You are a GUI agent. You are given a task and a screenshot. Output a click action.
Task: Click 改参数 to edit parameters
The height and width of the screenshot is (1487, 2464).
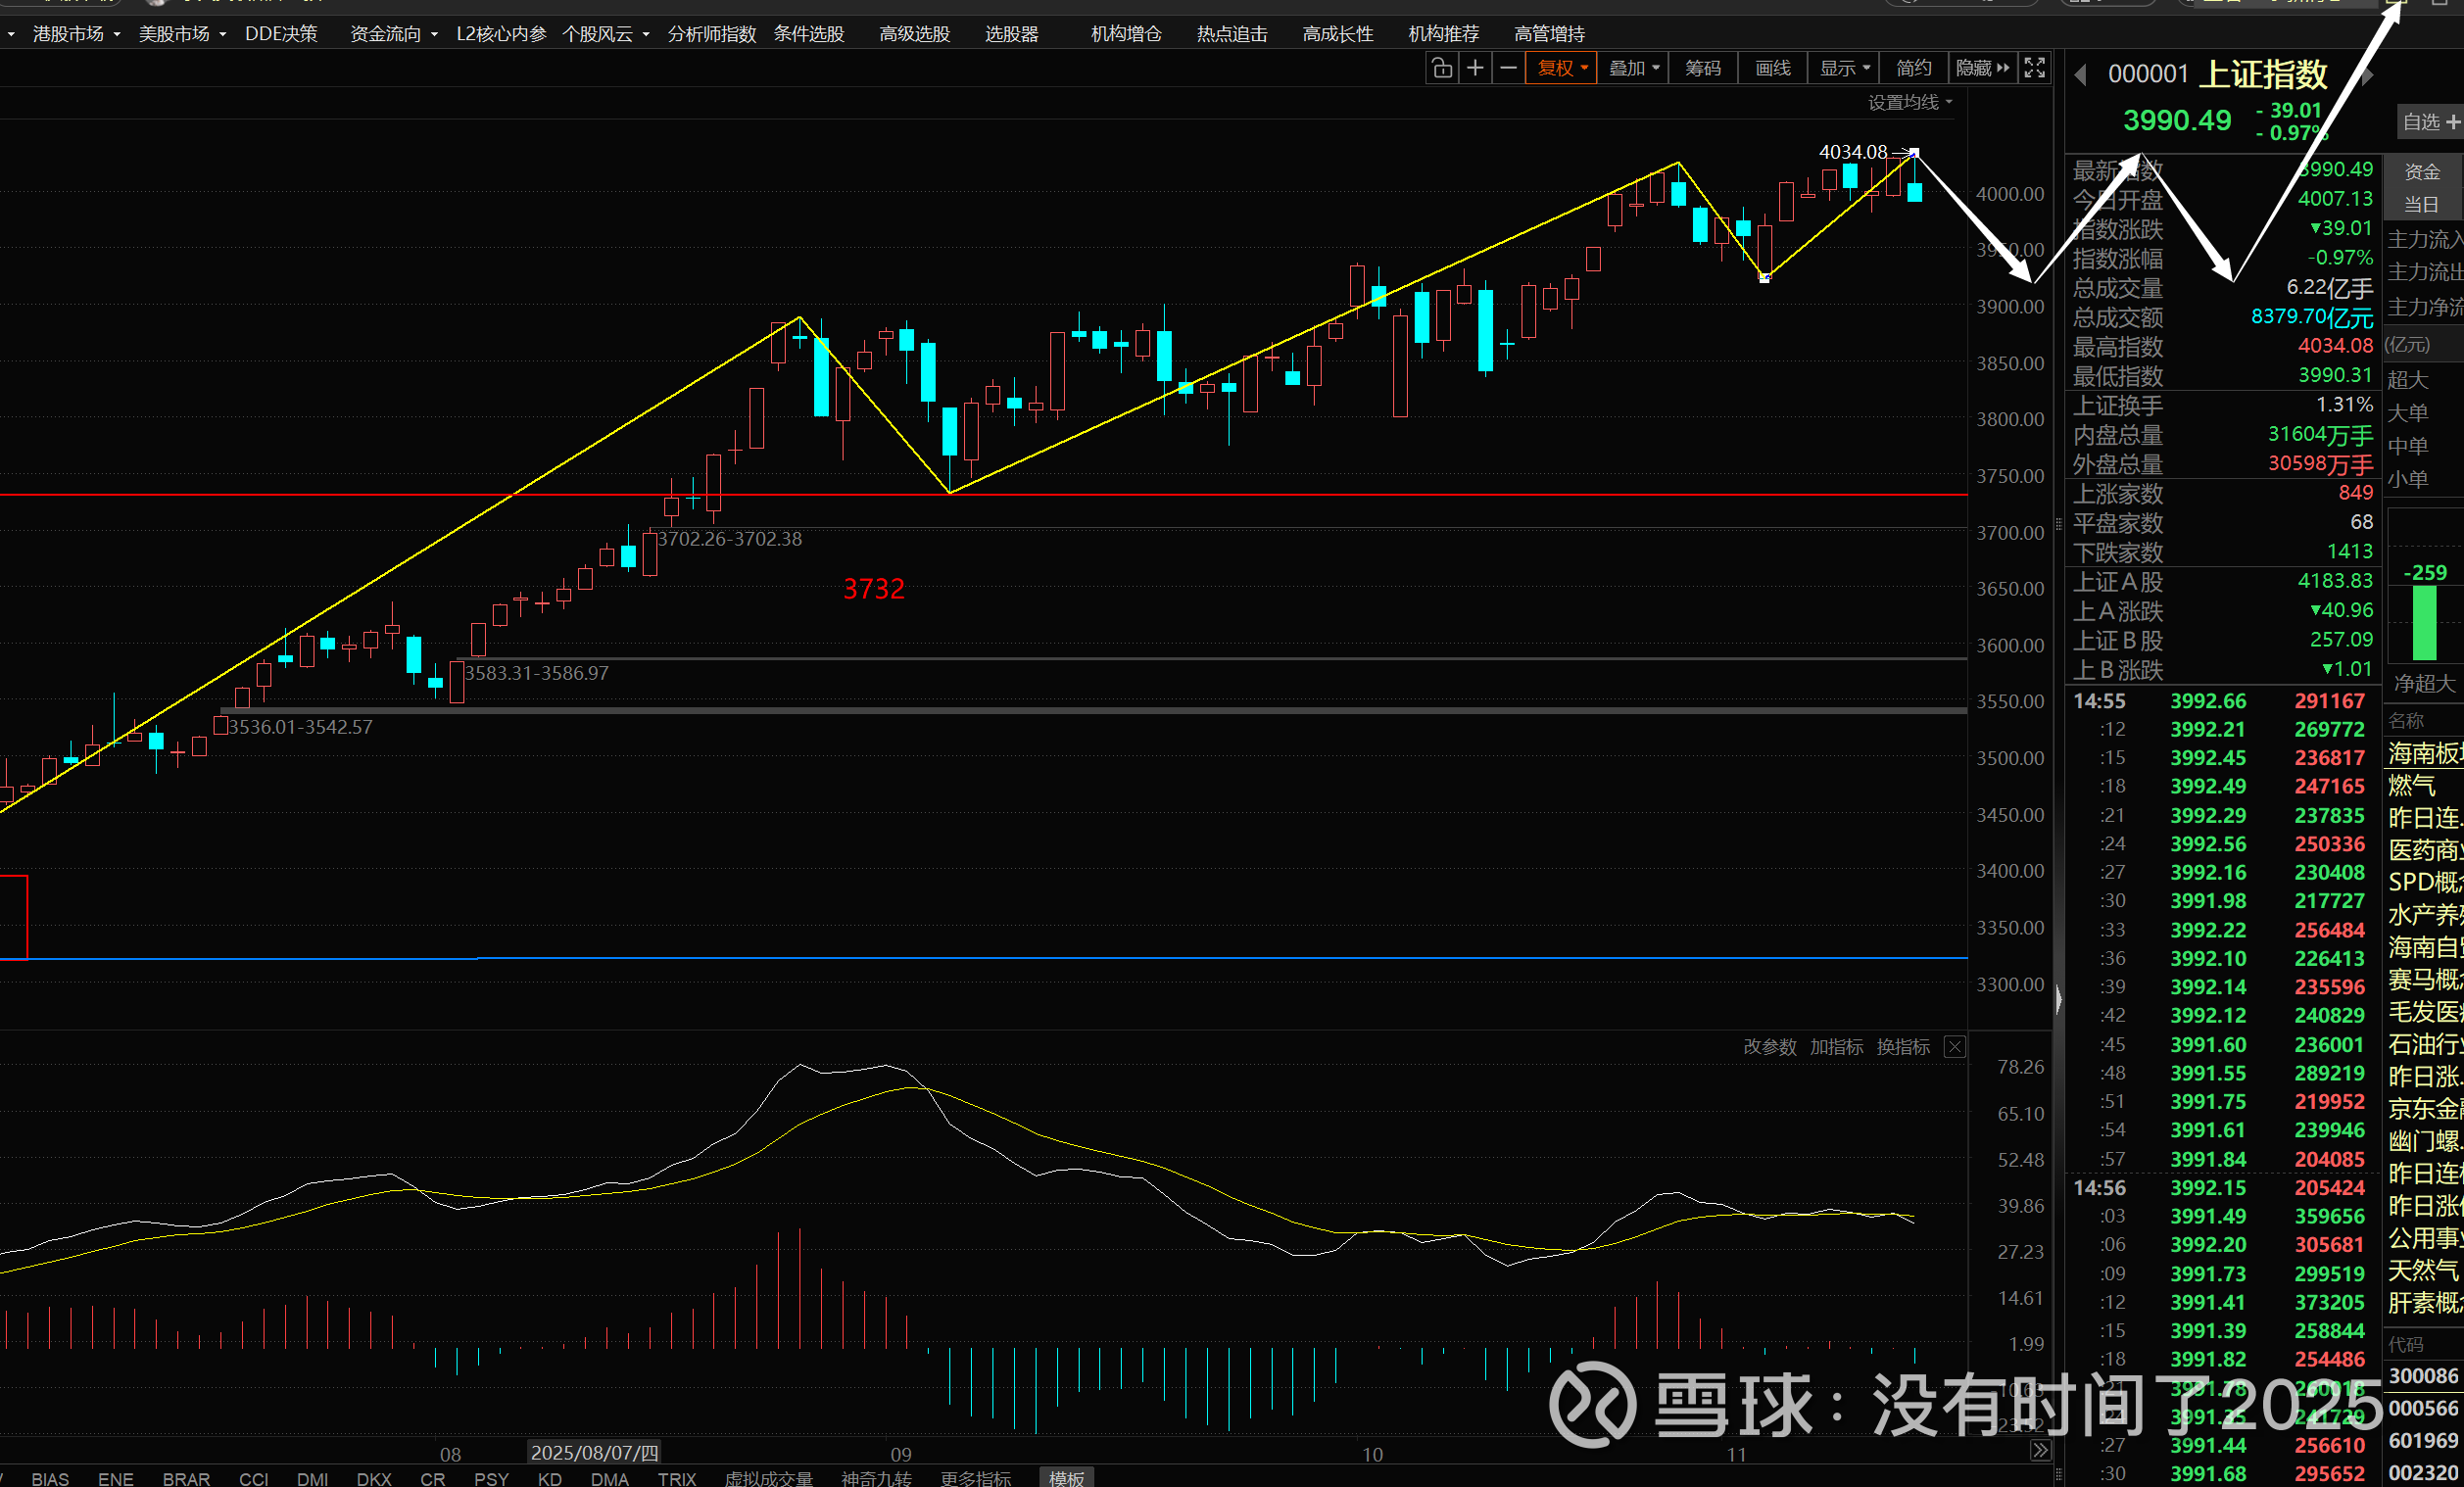[1769, 1047]
